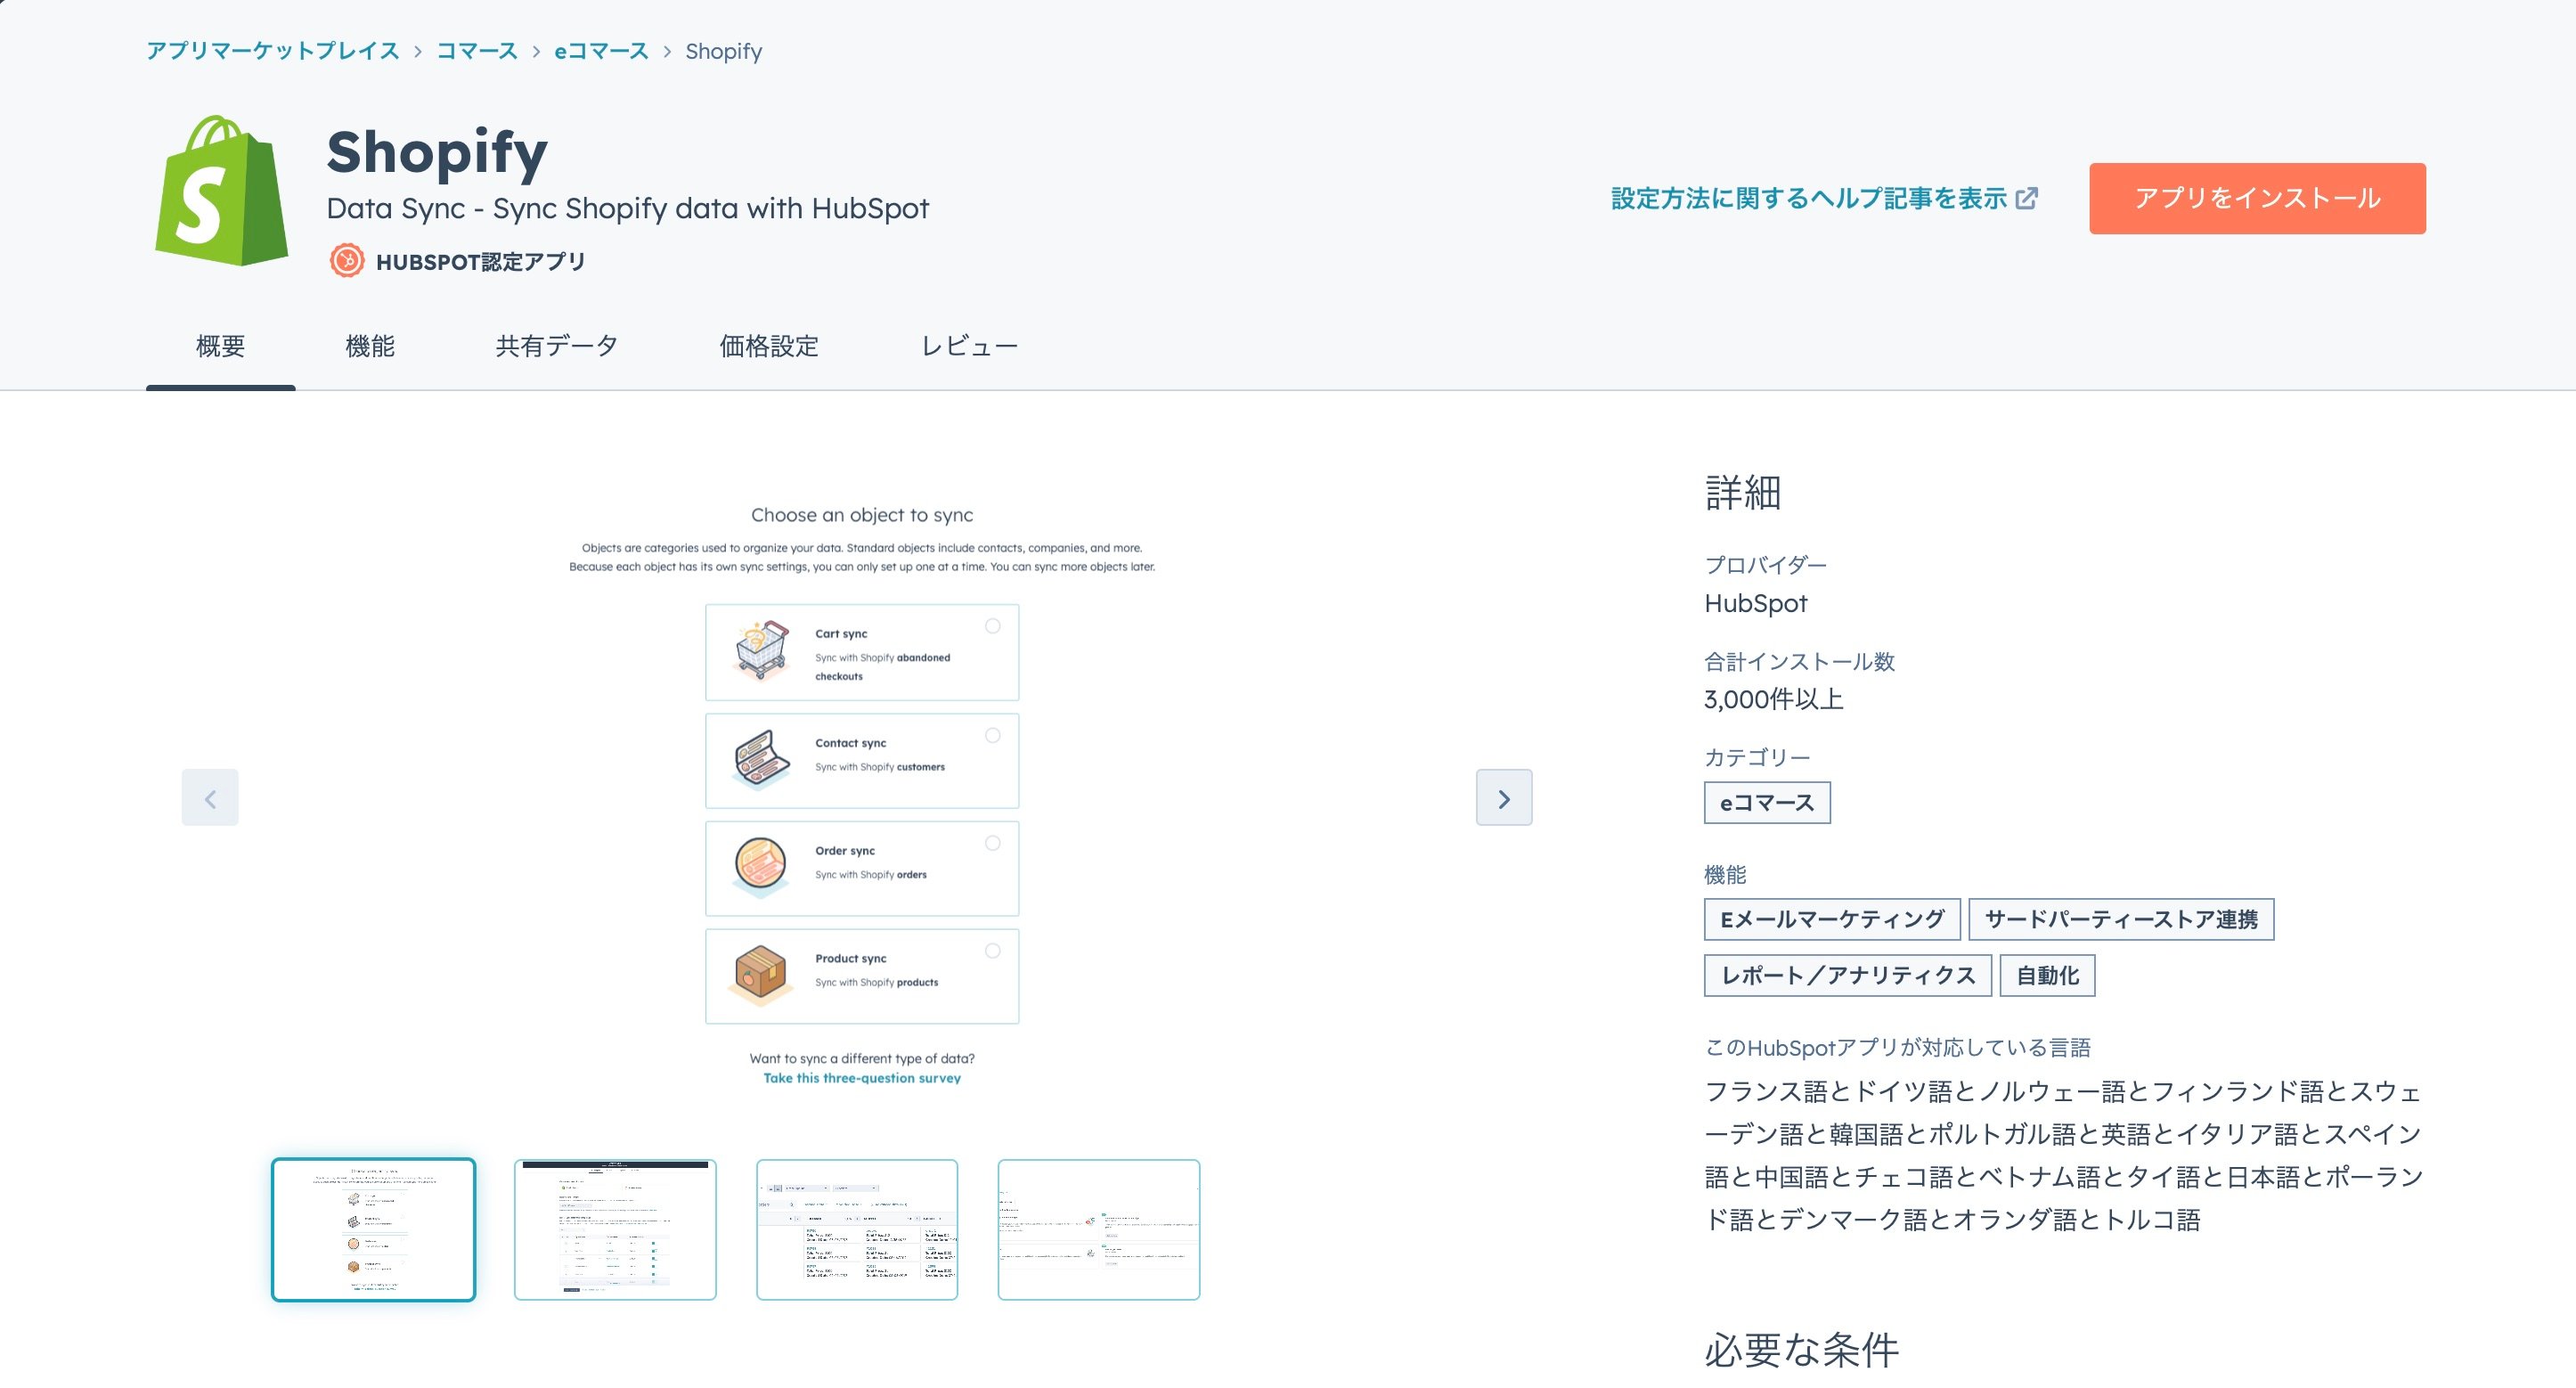Click the Order sync round illustration
2576x1388 pixels.
pyautogui.click(x=761, y=866)
